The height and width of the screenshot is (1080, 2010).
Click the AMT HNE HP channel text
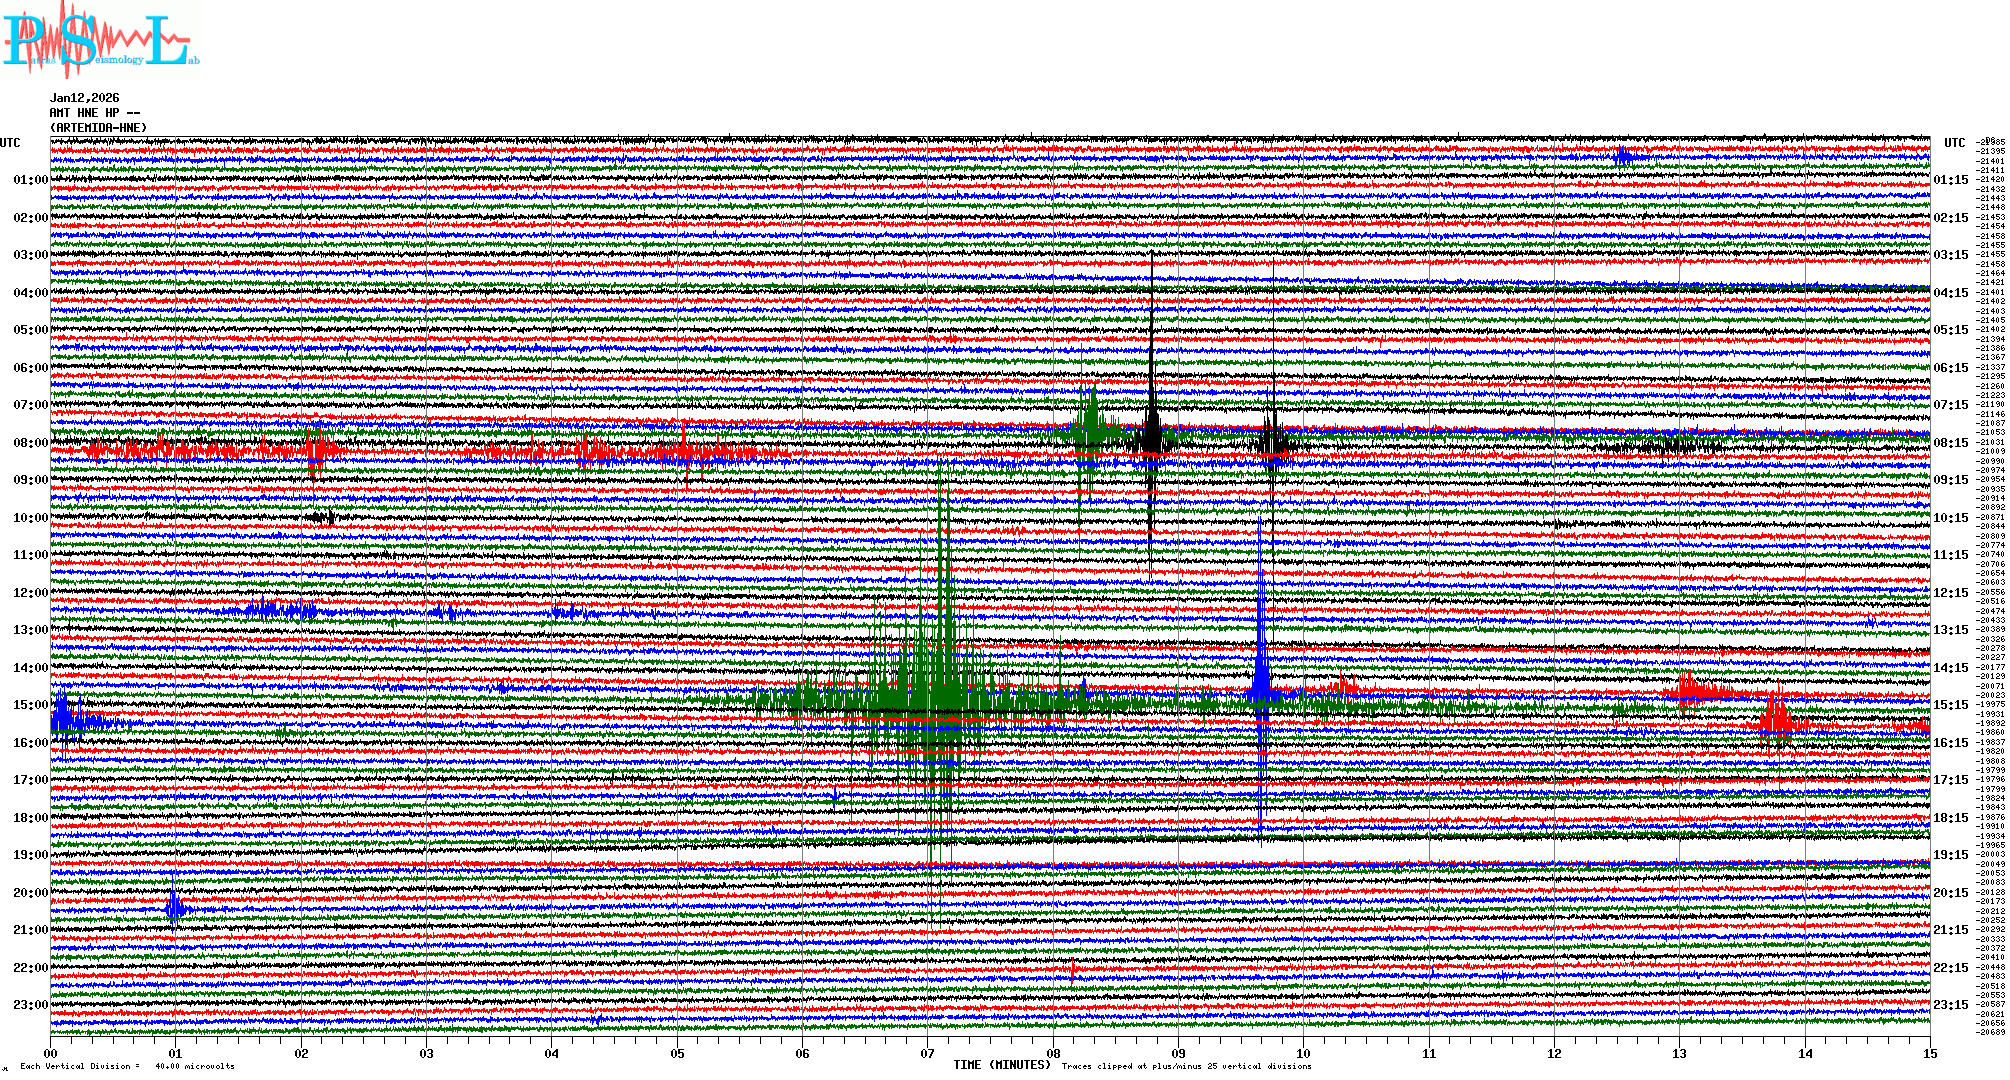[95, 113]
